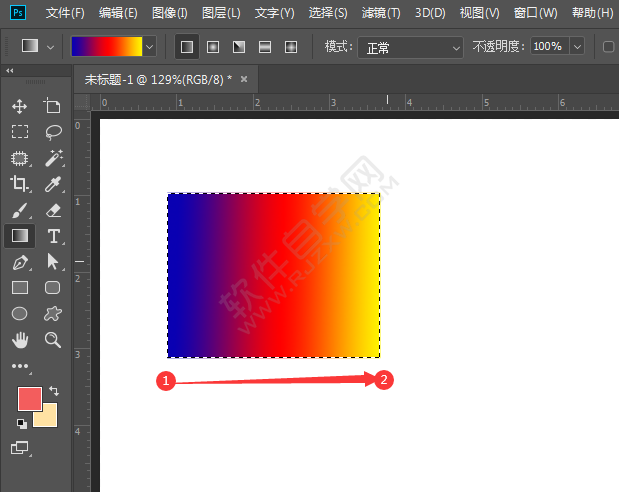Open the 图像(I) menu
The height and width of the screenshot is (492, 619).
pyautogui.click(x=170, y=13)
